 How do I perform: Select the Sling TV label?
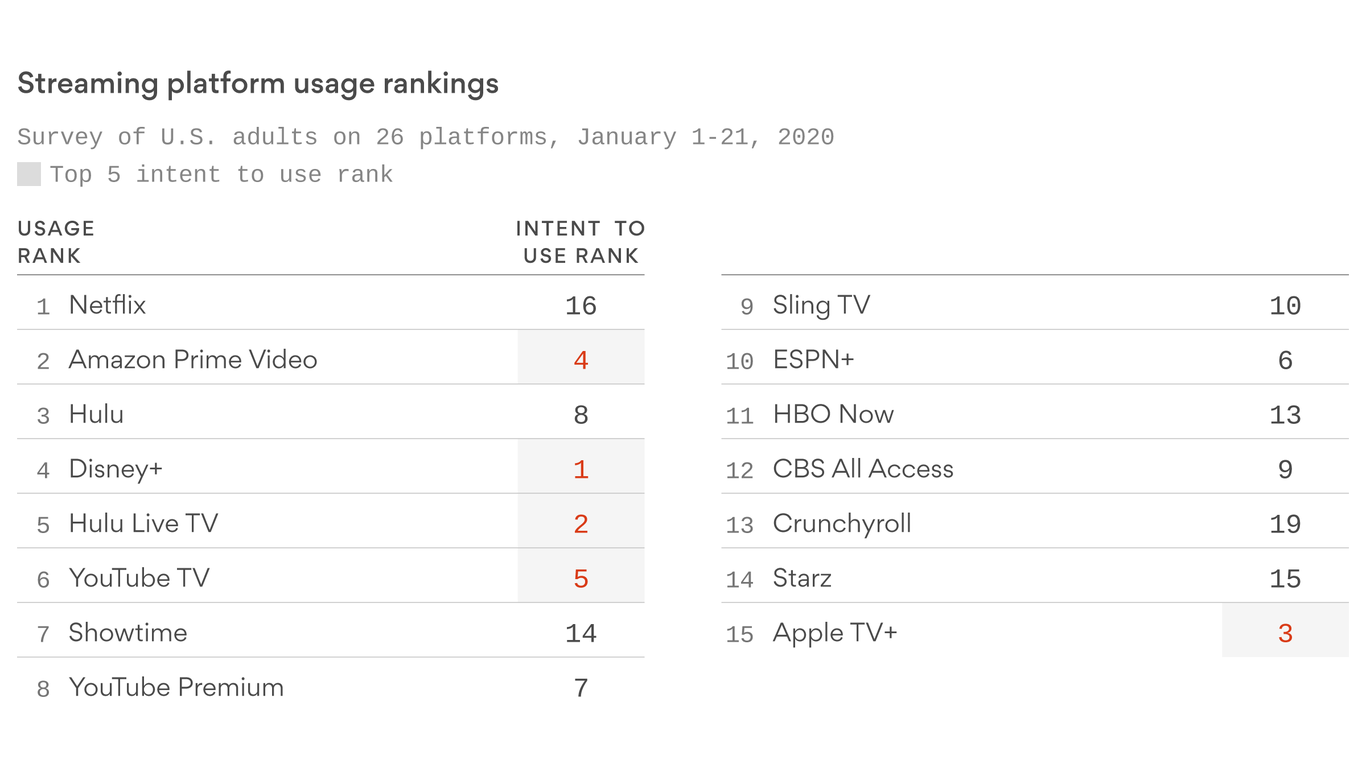(821, 305)
